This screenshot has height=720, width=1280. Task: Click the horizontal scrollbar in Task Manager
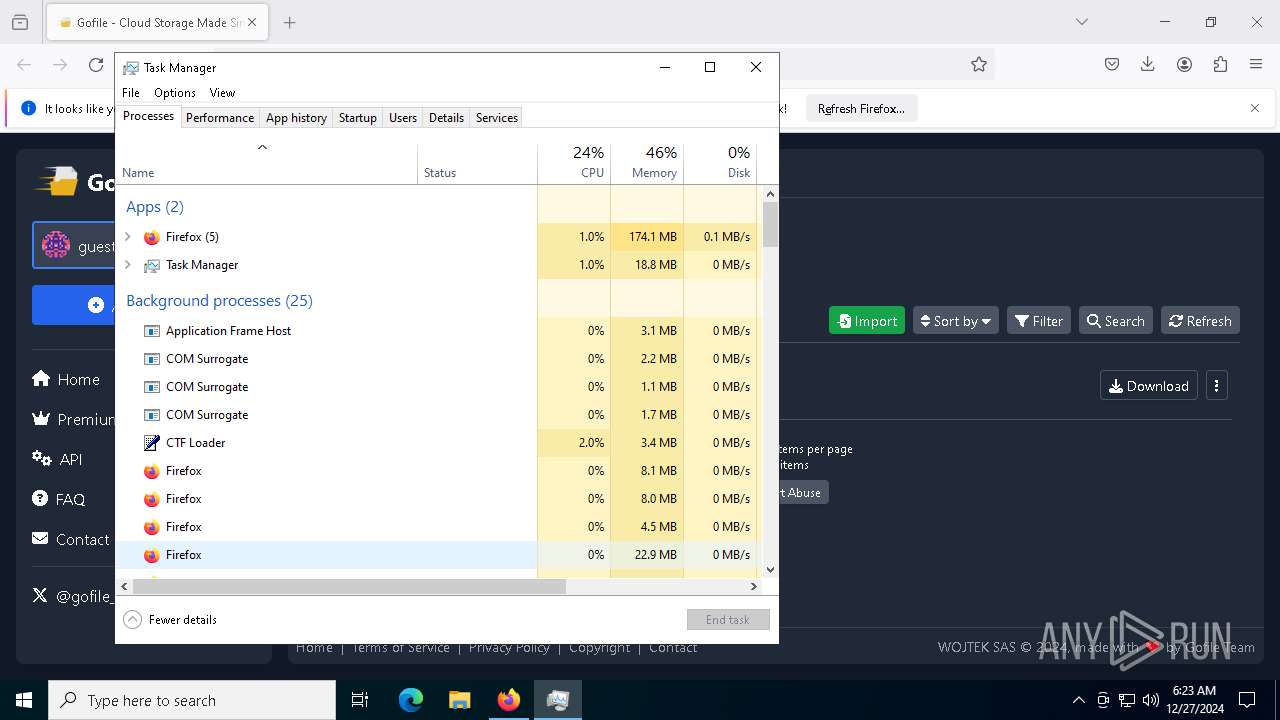tap(349, 586)
